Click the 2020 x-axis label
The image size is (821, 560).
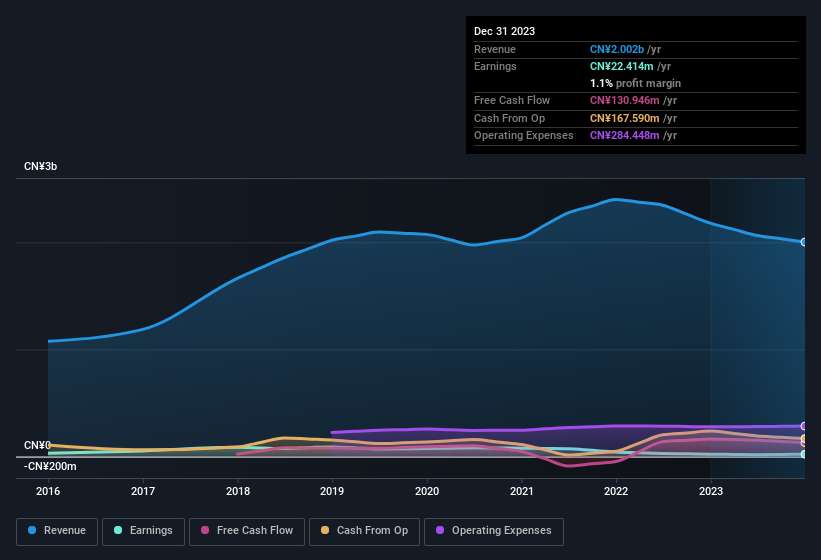pyautogui.click(x=427, y=491)
